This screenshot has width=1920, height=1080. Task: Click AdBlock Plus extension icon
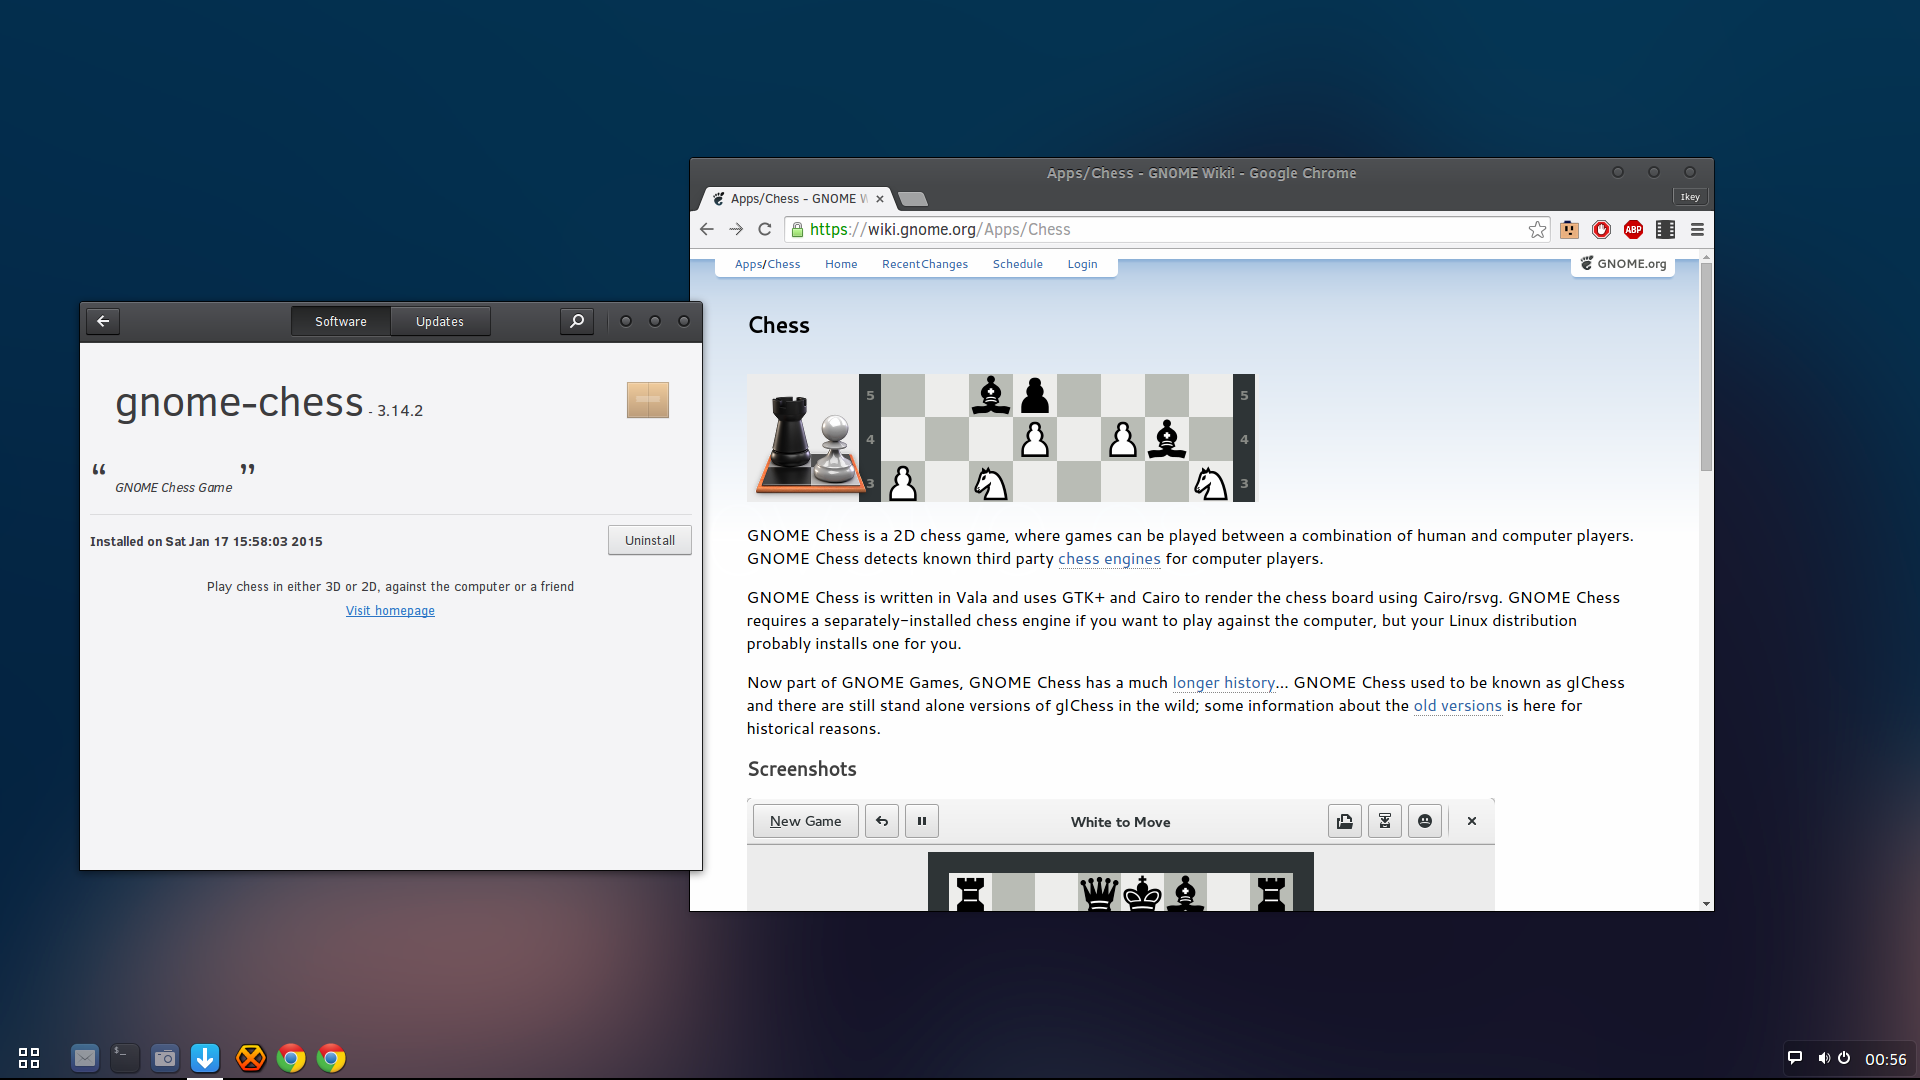[1633, 230]
